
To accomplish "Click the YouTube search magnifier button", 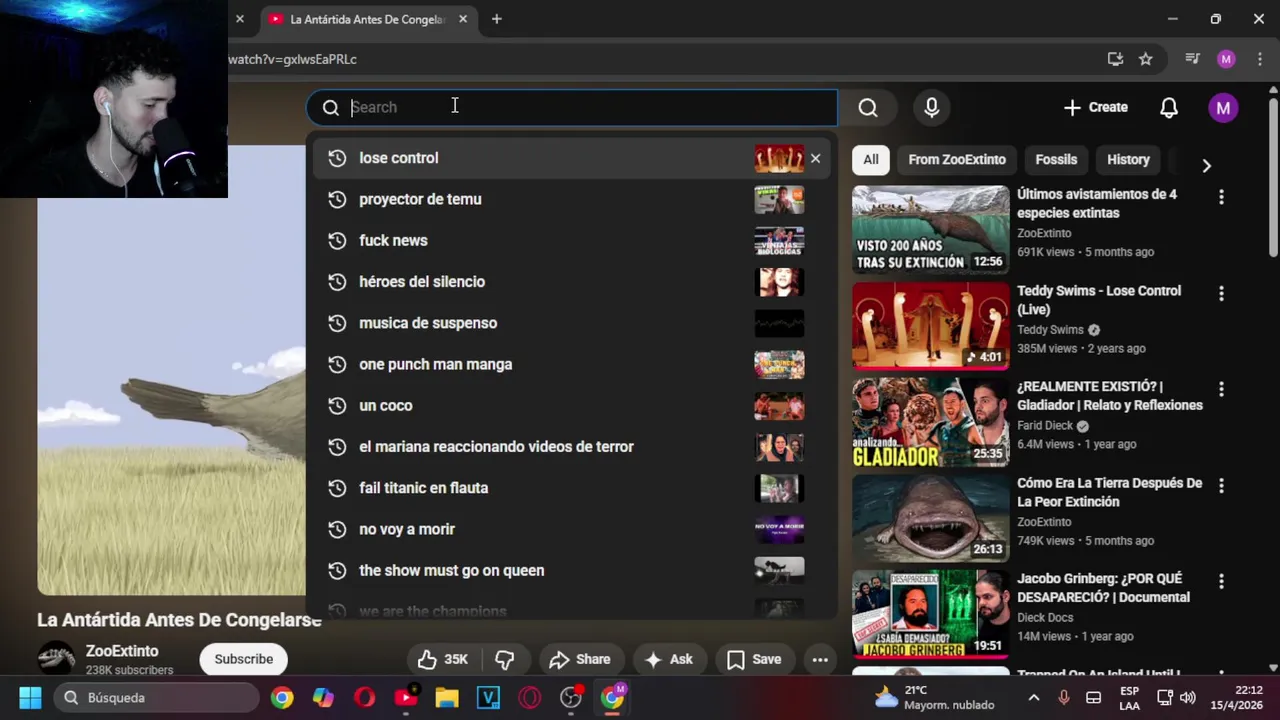I will point(868,108).
